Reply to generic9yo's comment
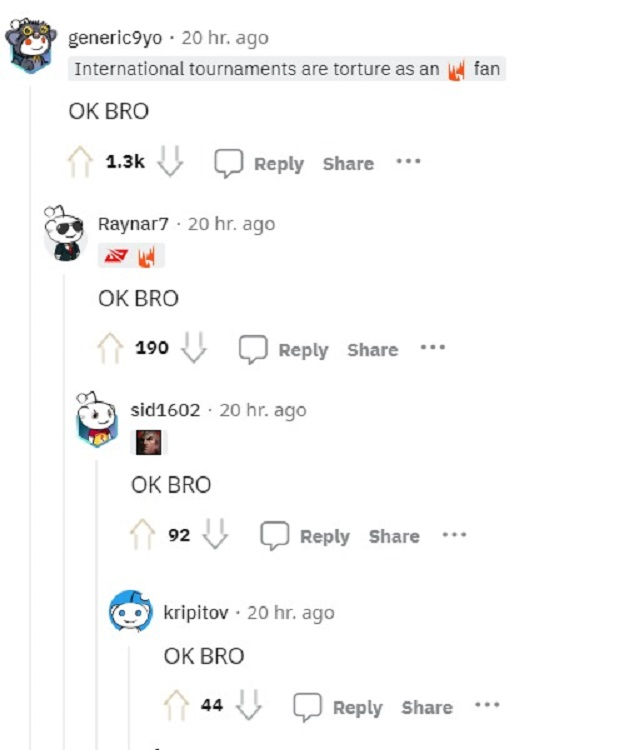The width and height of the screenshot is (640, 750). (259, 164)
